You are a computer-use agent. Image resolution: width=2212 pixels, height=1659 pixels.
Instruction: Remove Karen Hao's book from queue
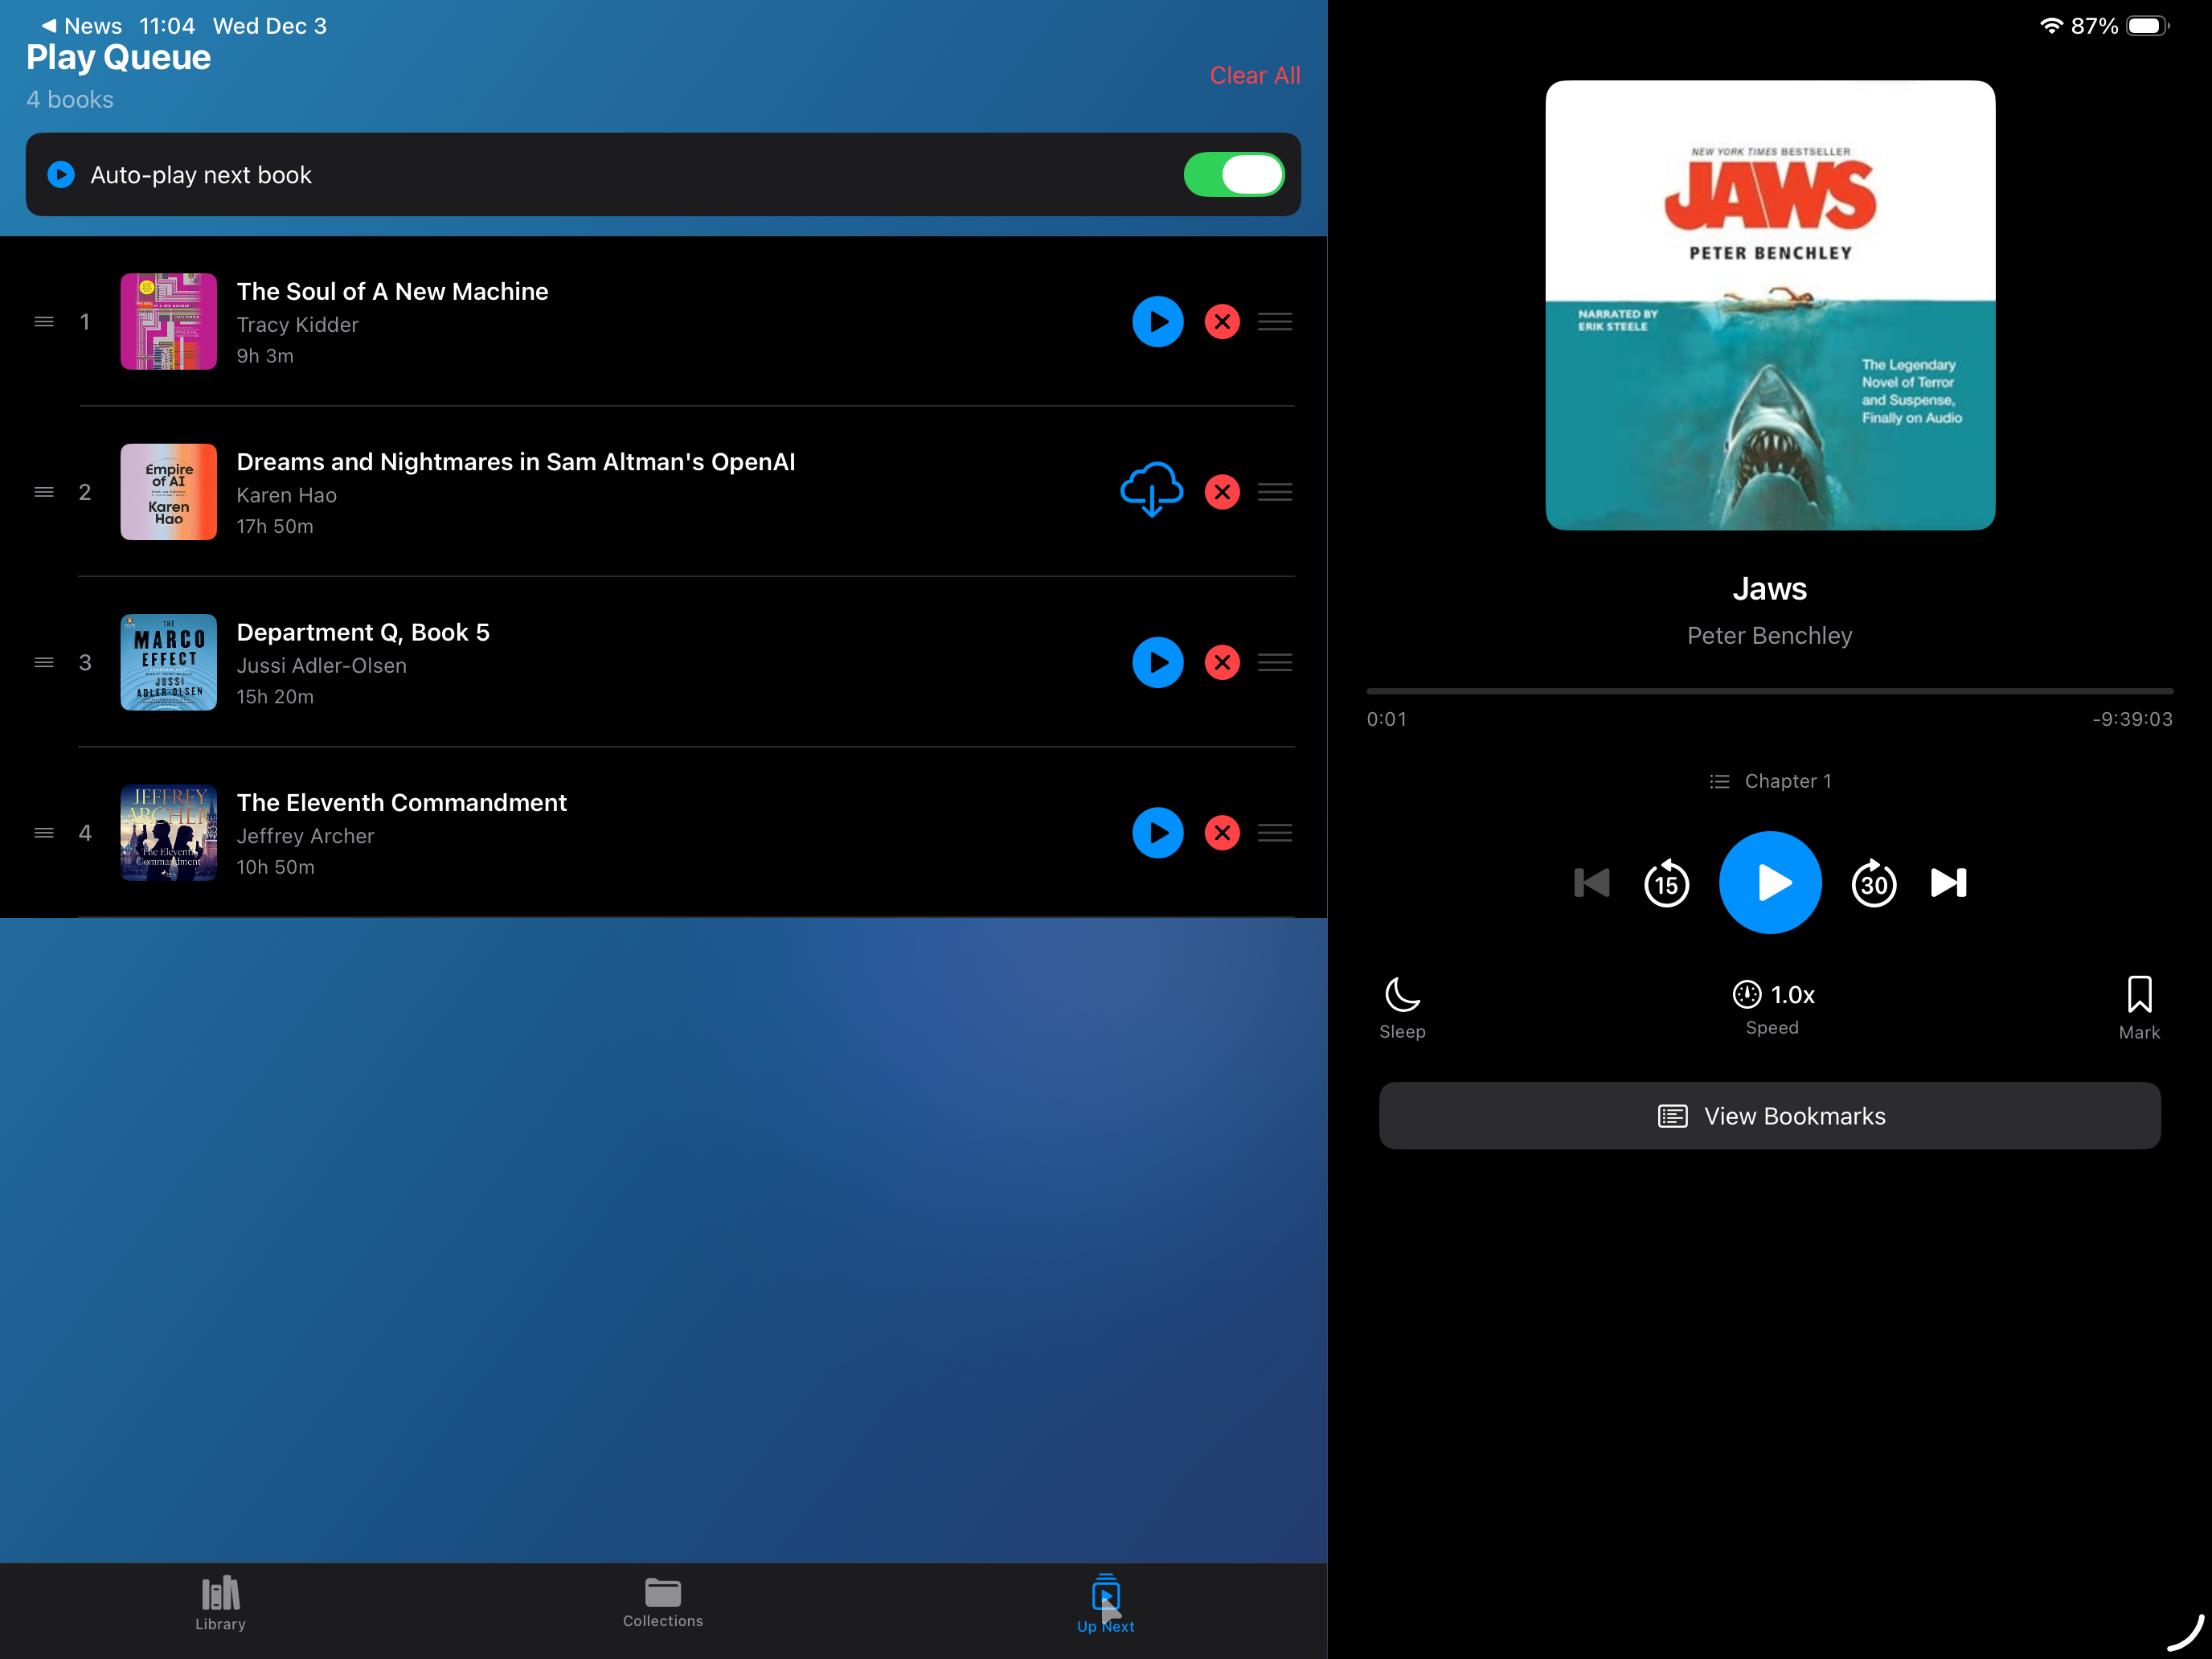[x=1222, y=492]
